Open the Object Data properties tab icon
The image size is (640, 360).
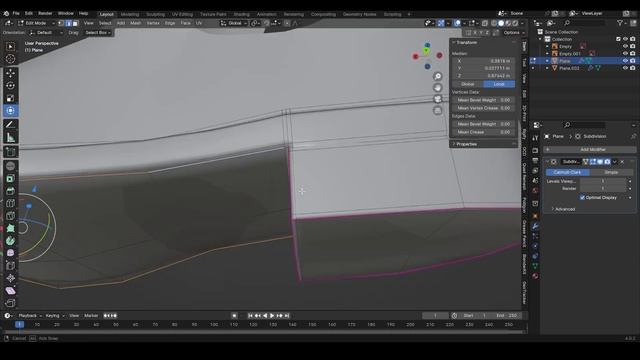coord(535,266)
